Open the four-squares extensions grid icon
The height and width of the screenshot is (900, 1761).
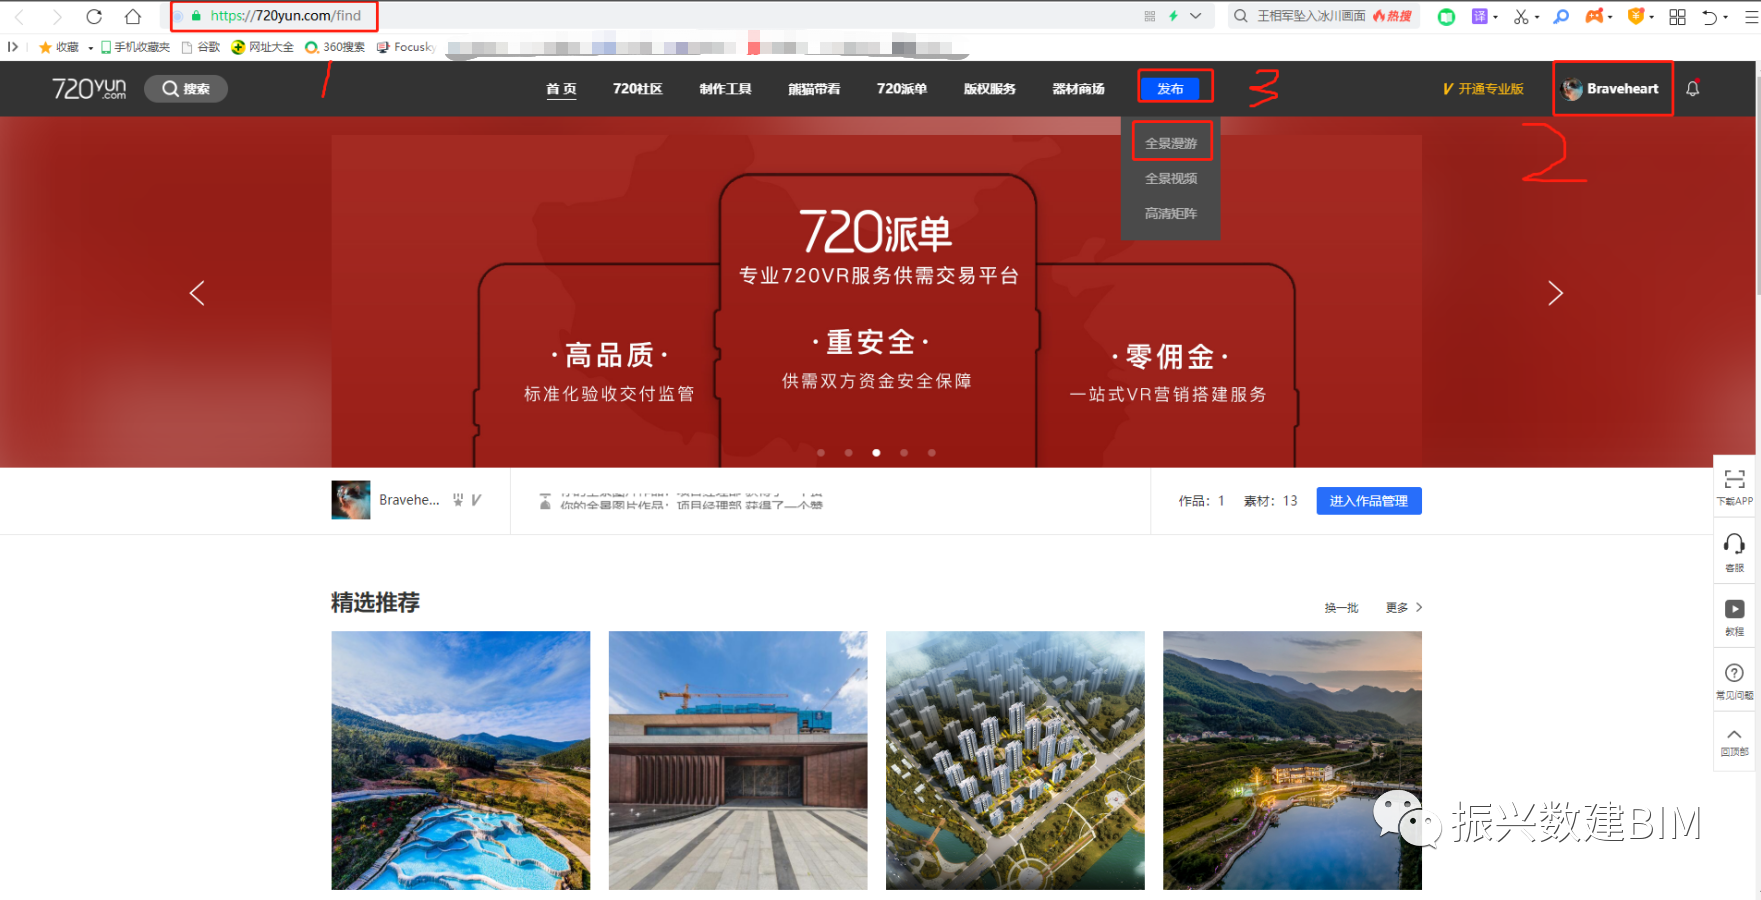tap(1678, 16)
